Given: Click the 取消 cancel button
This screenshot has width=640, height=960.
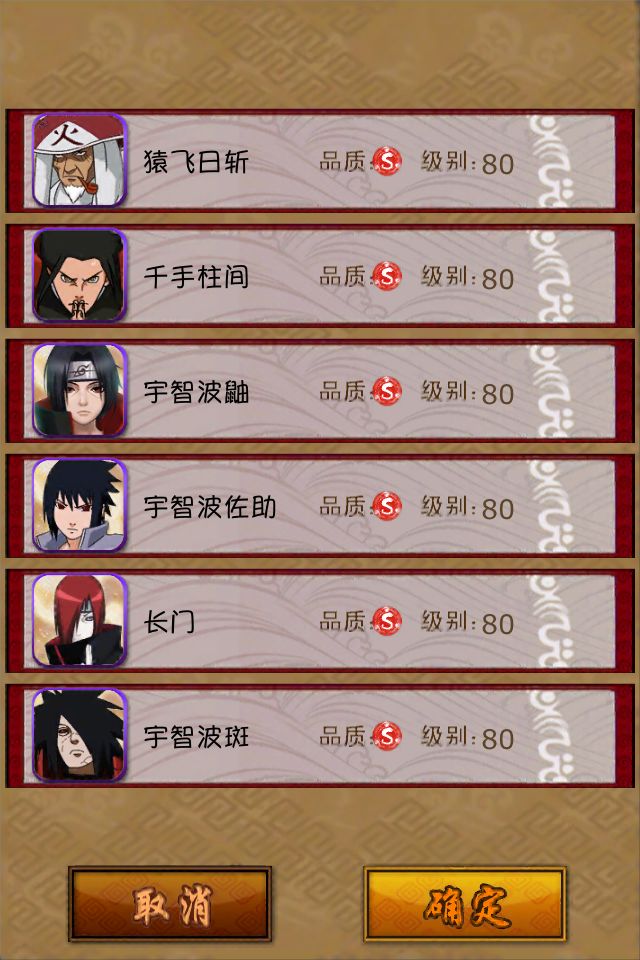Looking at the screenshot, I should (x=170, y=904).
